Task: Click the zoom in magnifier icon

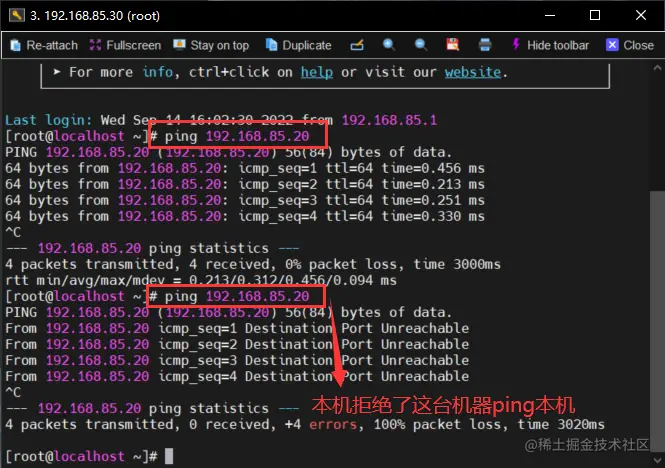Action: (x=388, y=45)
